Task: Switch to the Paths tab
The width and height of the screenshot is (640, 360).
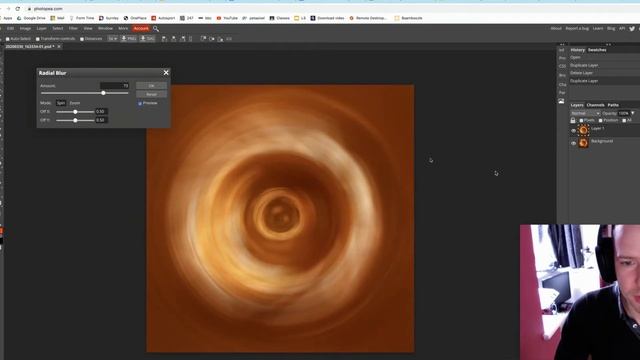Action: tap(613, 105)
